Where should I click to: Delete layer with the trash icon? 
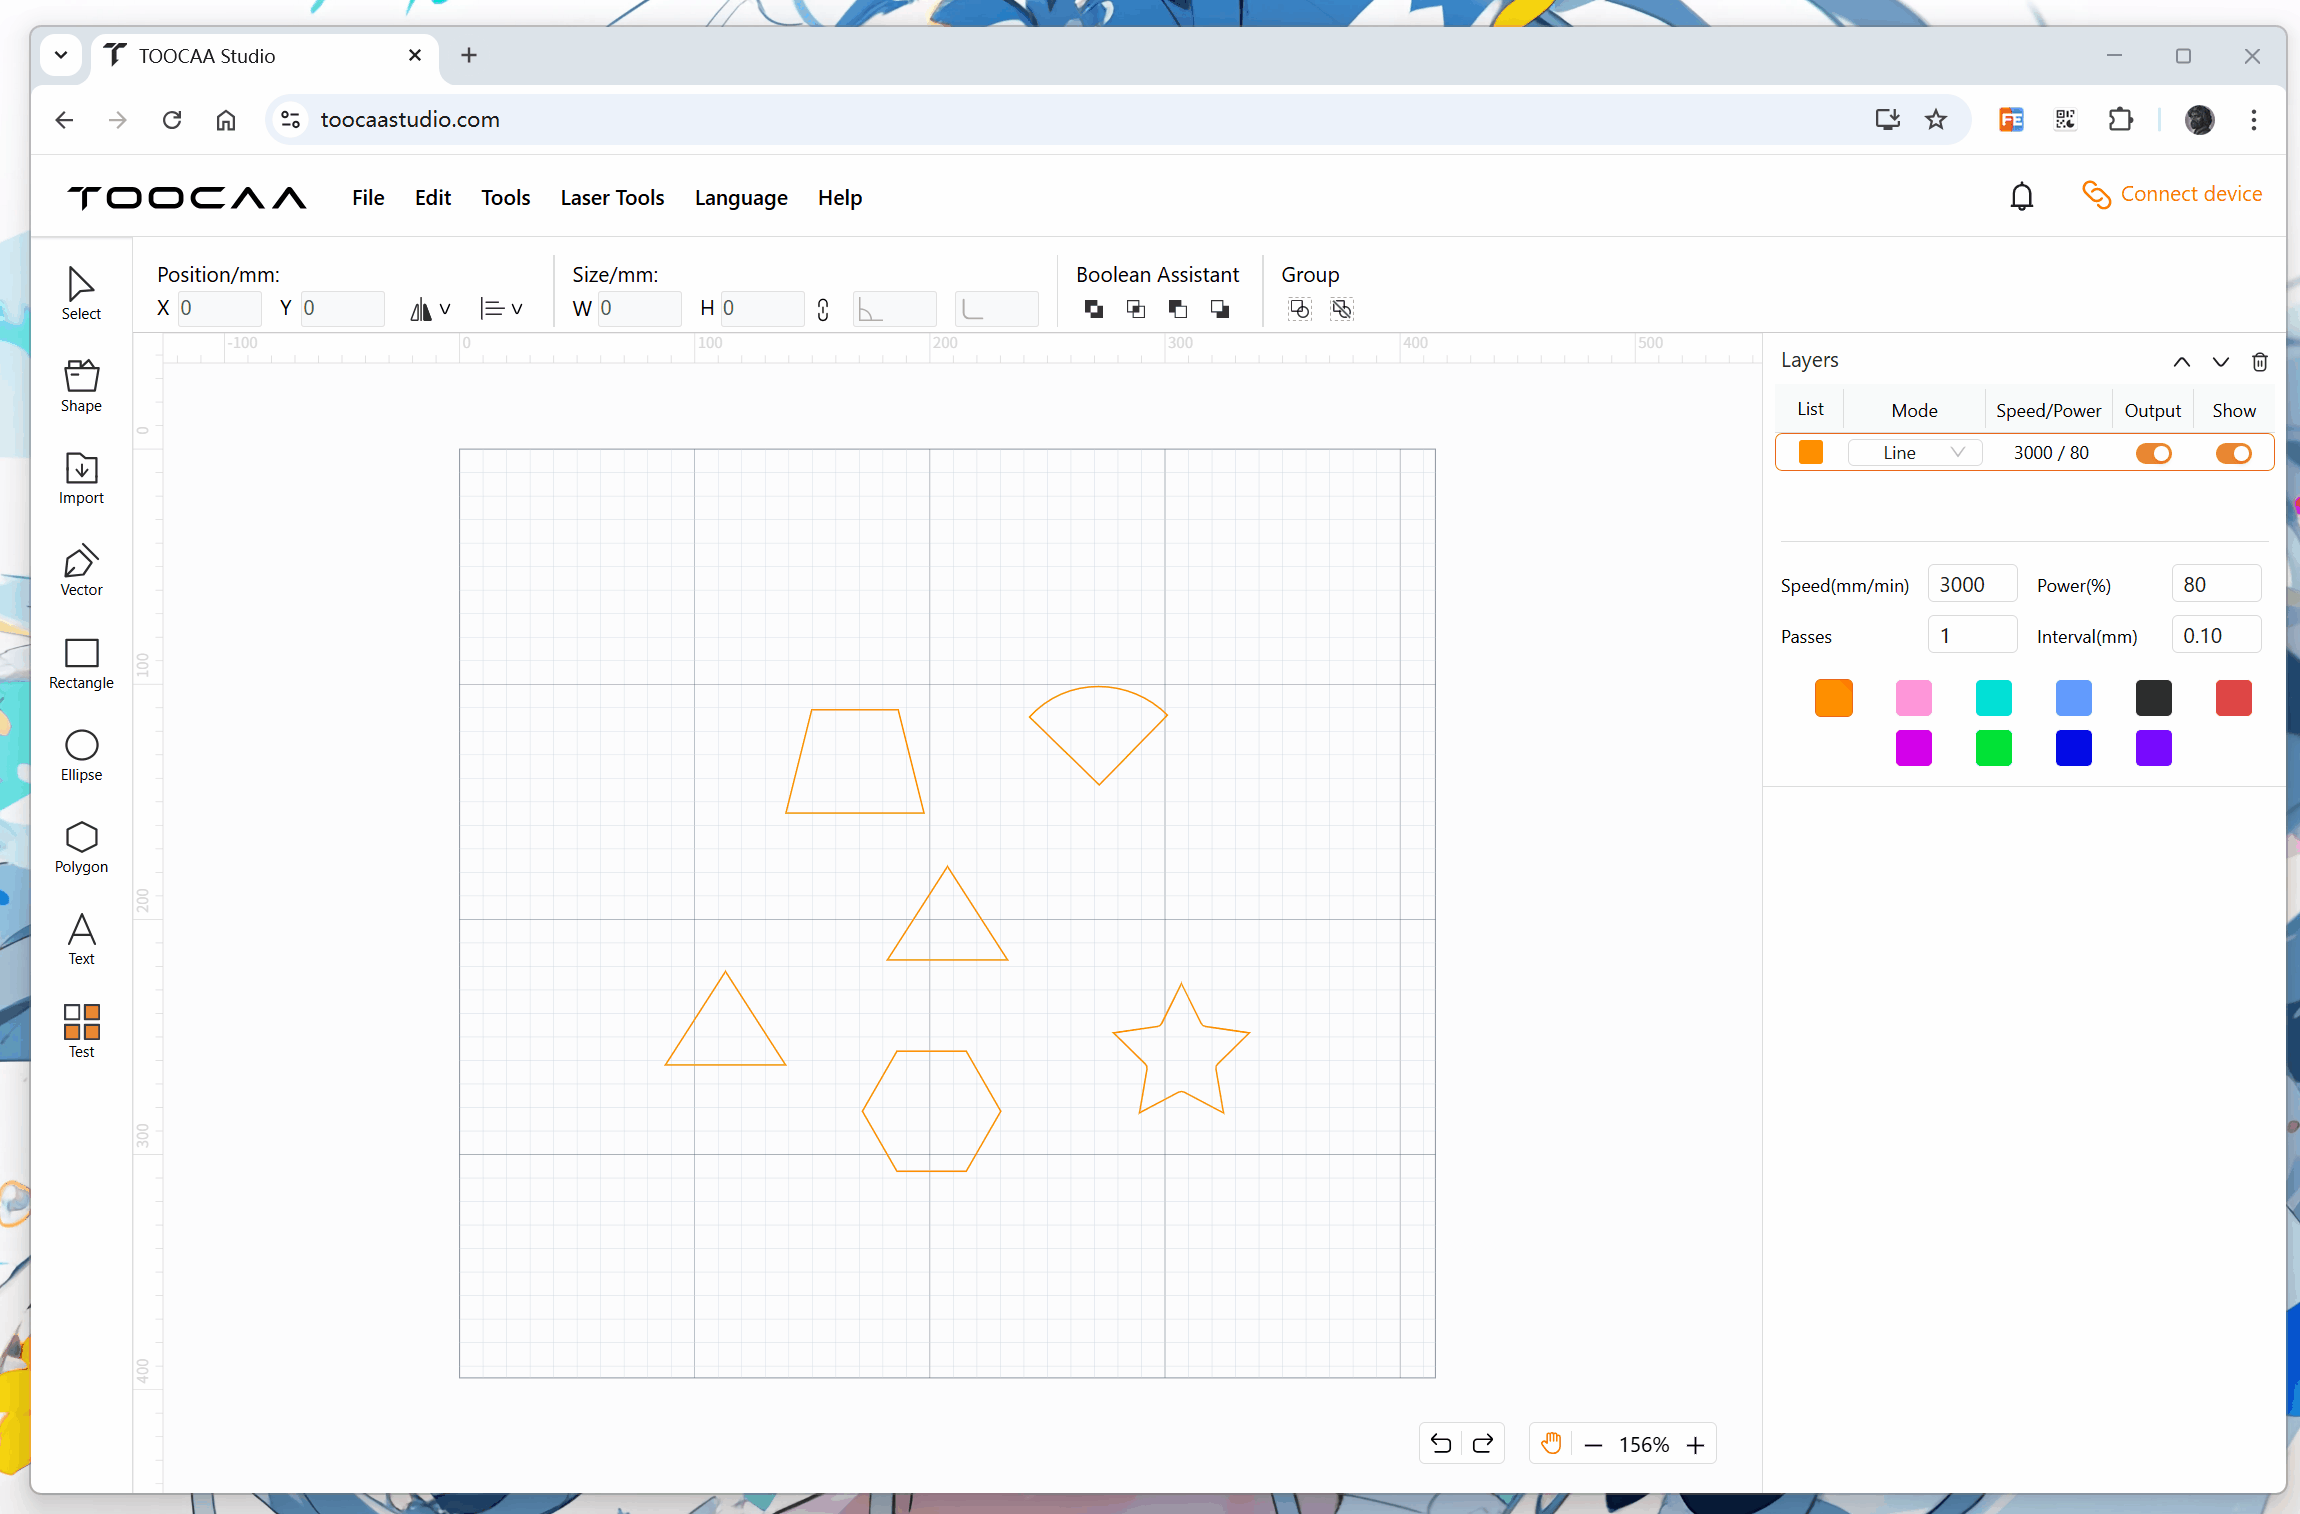(2259, 362)
